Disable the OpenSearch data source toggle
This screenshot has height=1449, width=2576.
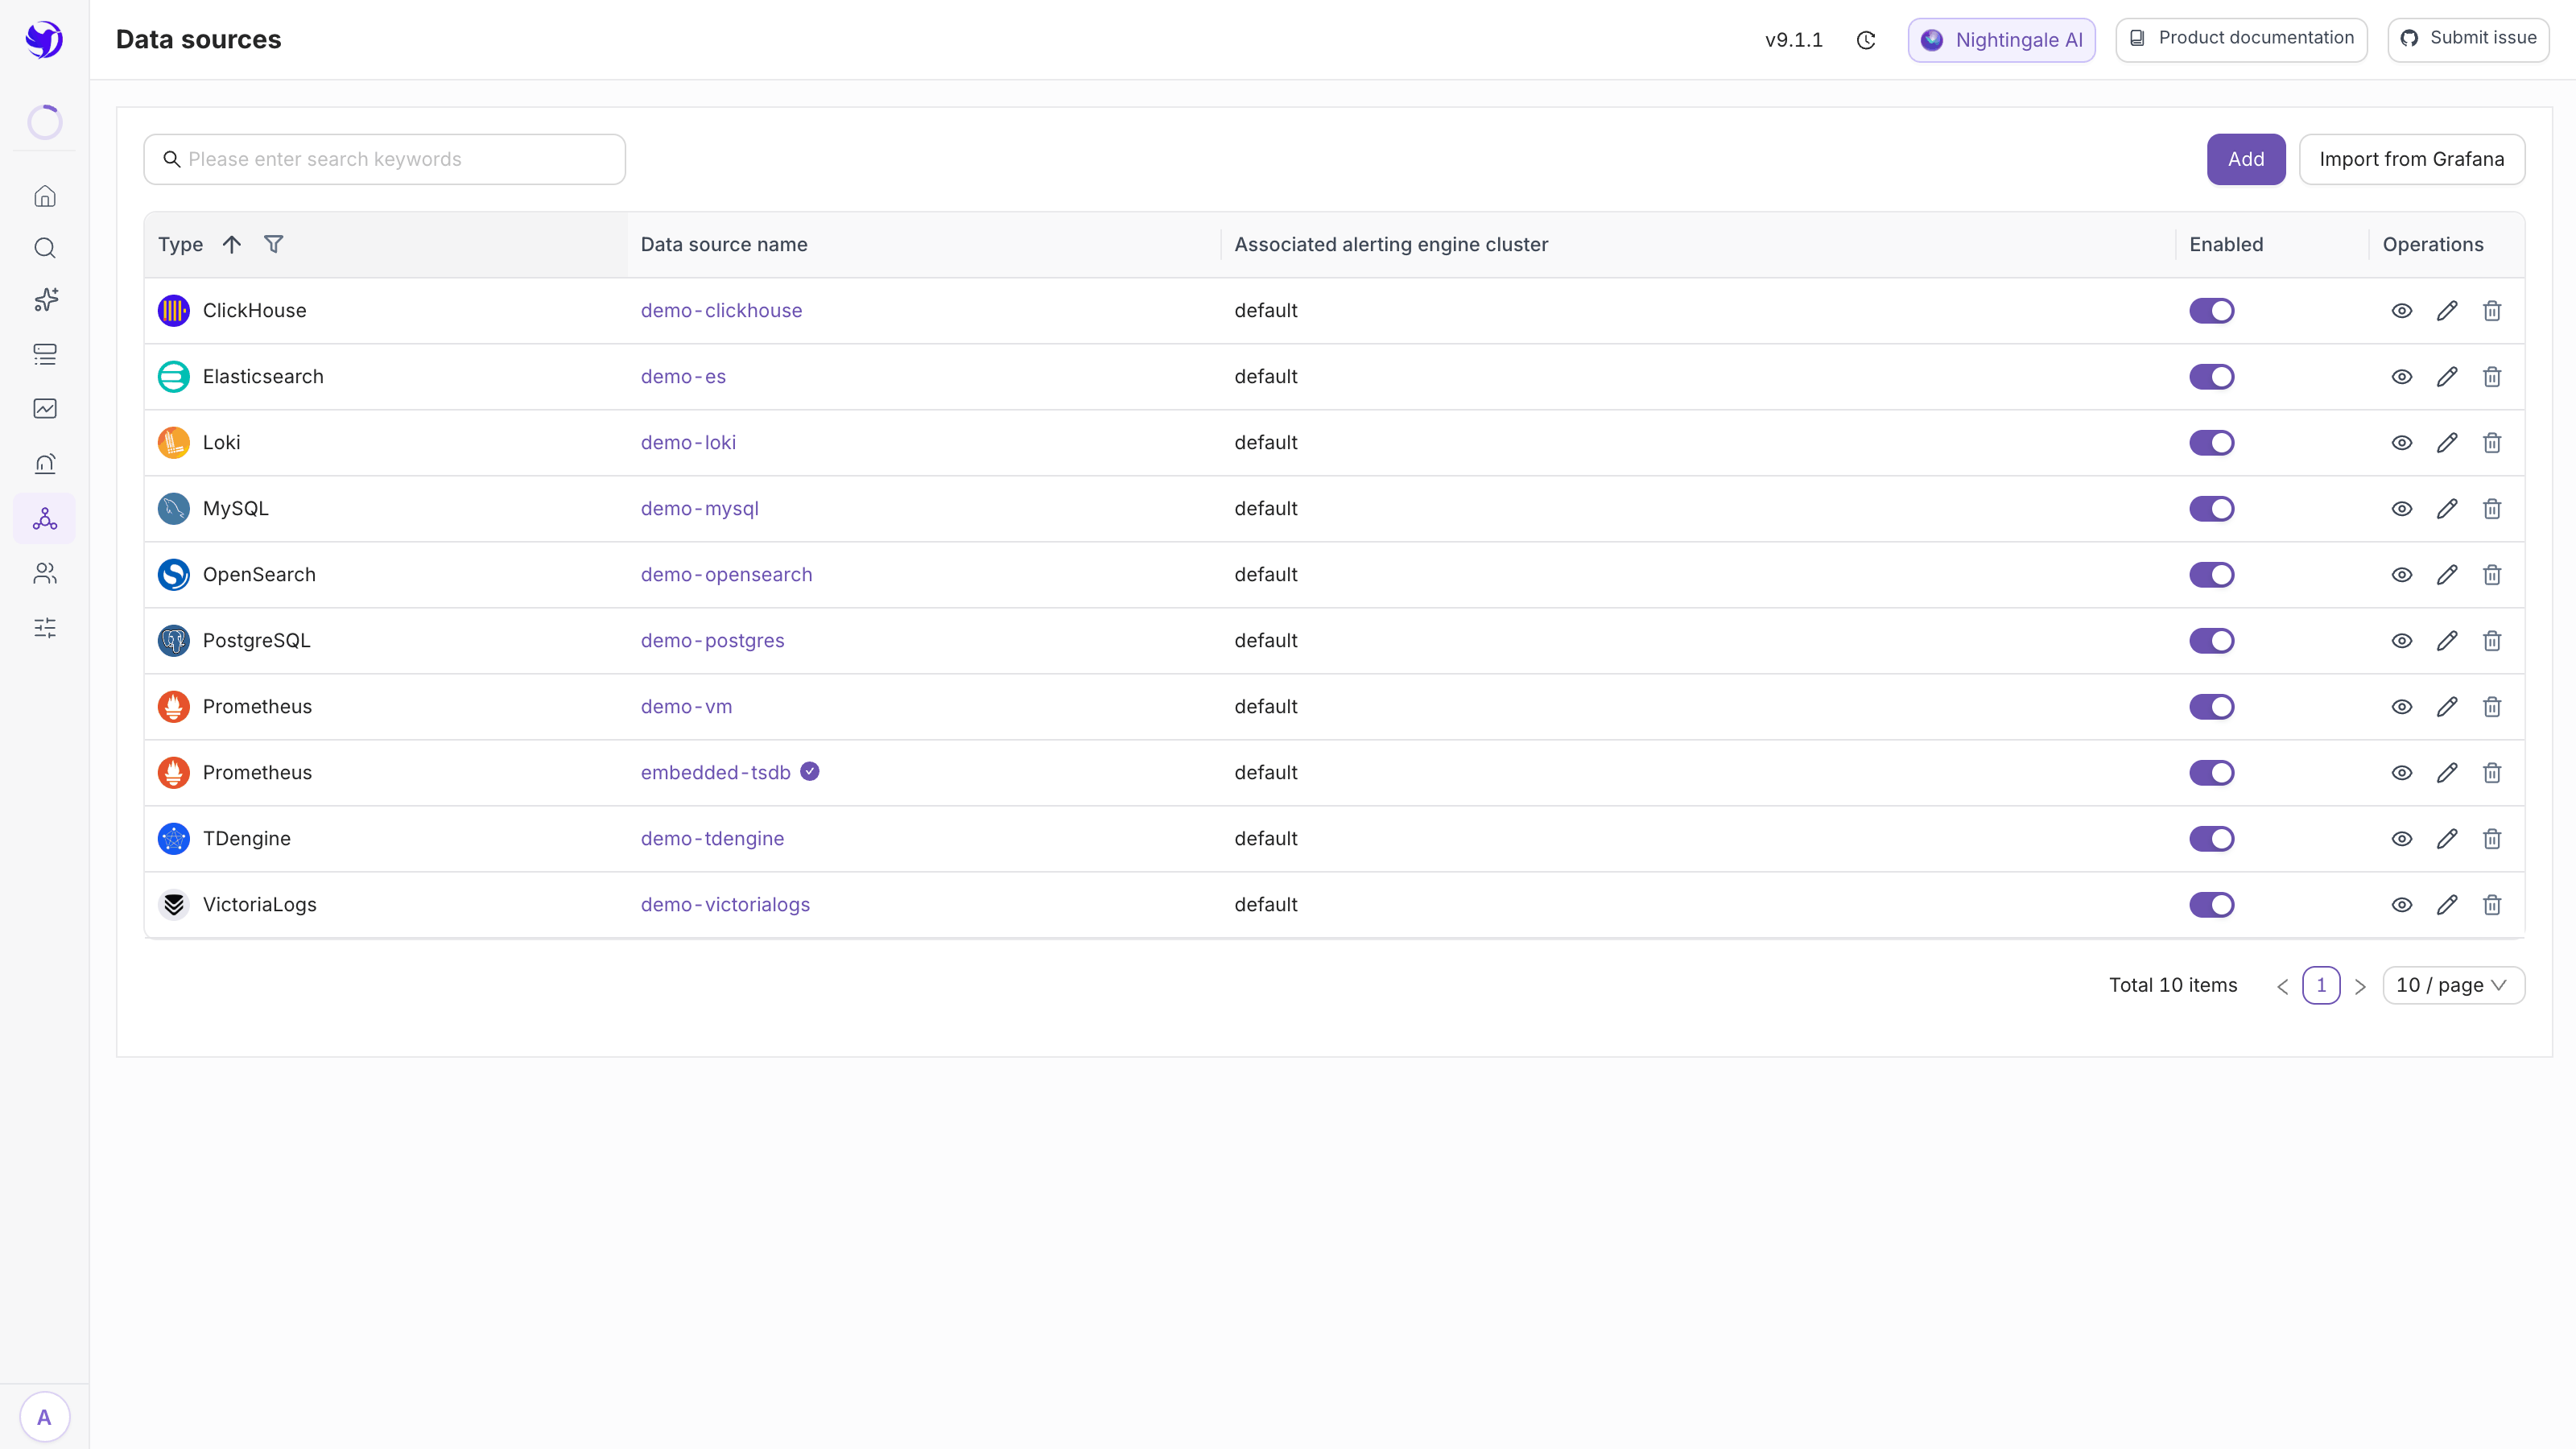[2211, 575]
